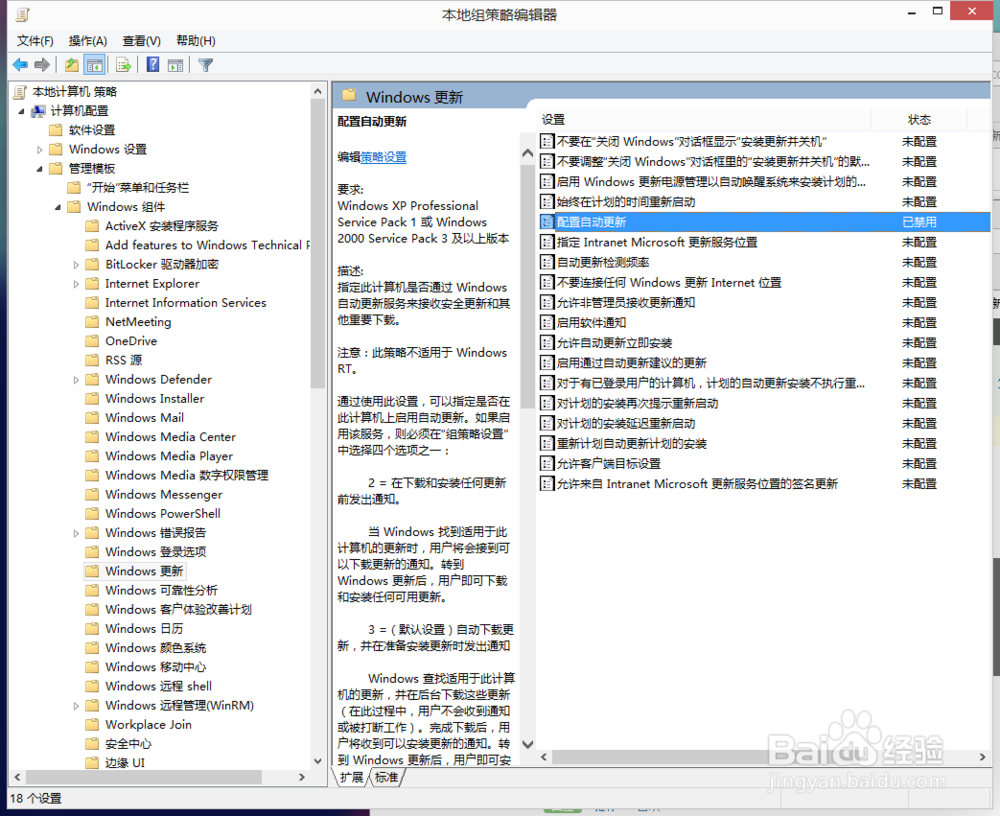Toggle the Show/Hide action pane icon
Screen dimensions: 1000x816
point(175,65)
